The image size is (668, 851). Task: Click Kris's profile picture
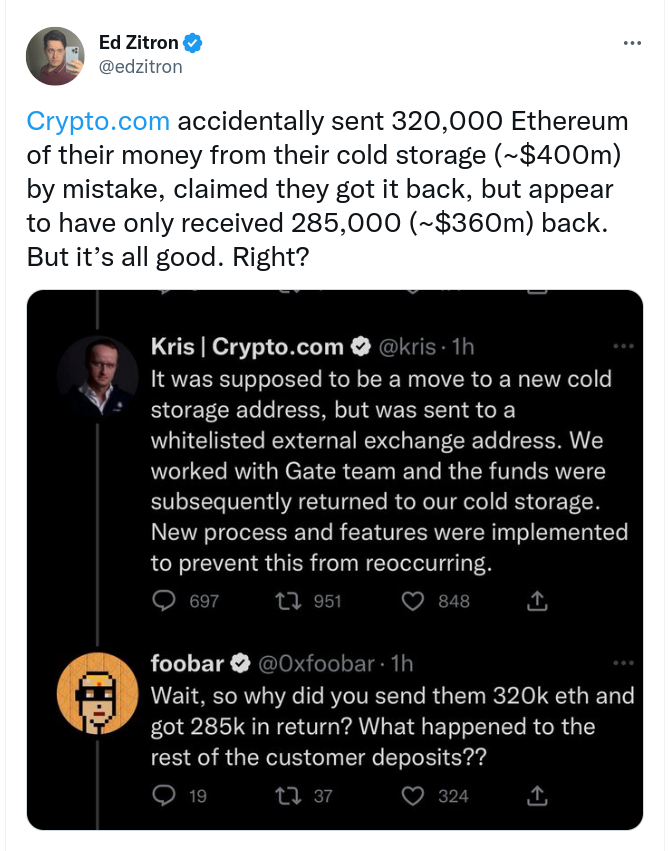(96, 377)
